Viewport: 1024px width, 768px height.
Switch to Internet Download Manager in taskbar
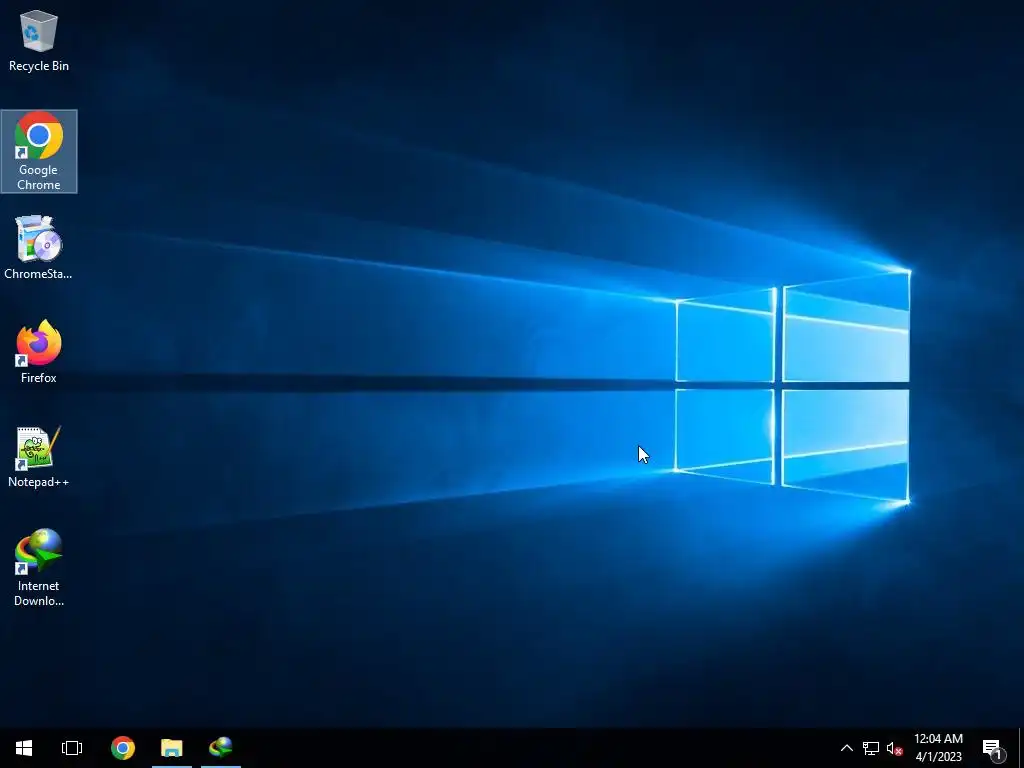pyautogui.click(x=221, y=748)
